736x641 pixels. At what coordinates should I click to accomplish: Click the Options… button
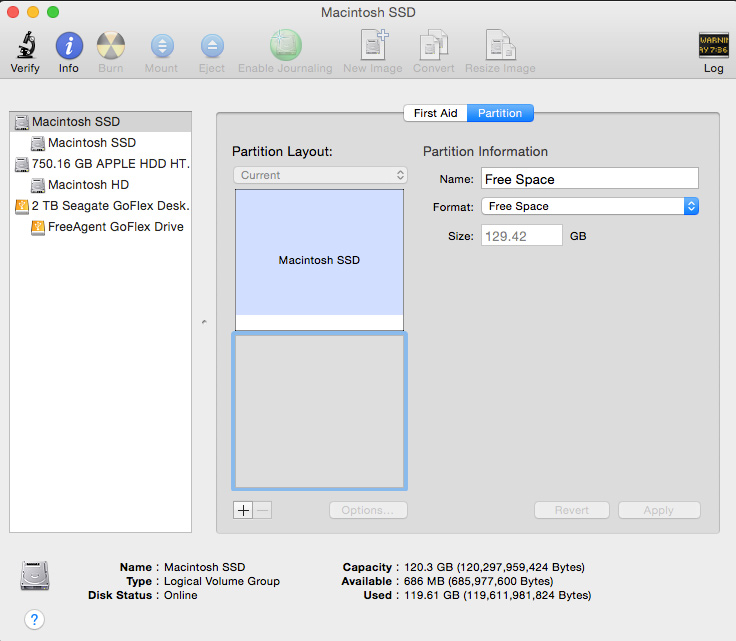click(368, 510)
